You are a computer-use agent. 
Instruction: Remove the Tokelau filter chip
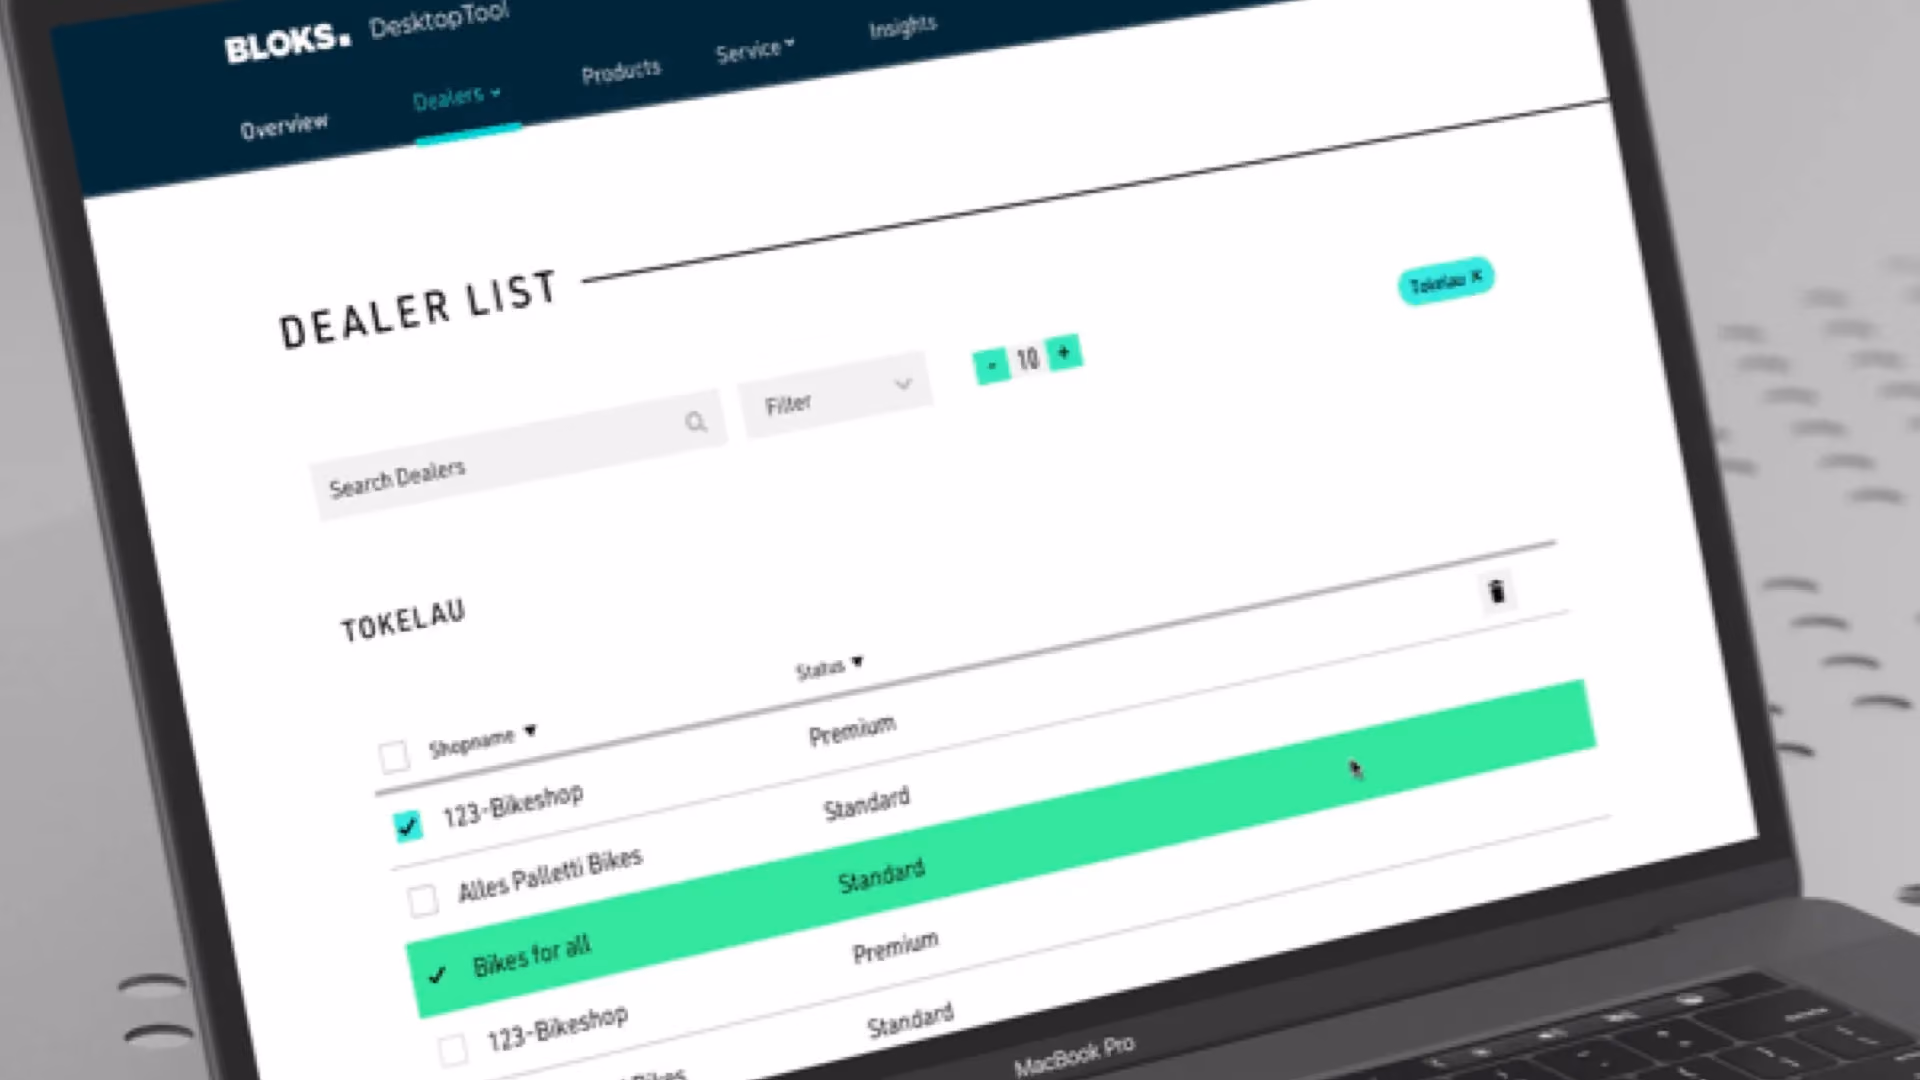coord(1477,276)
